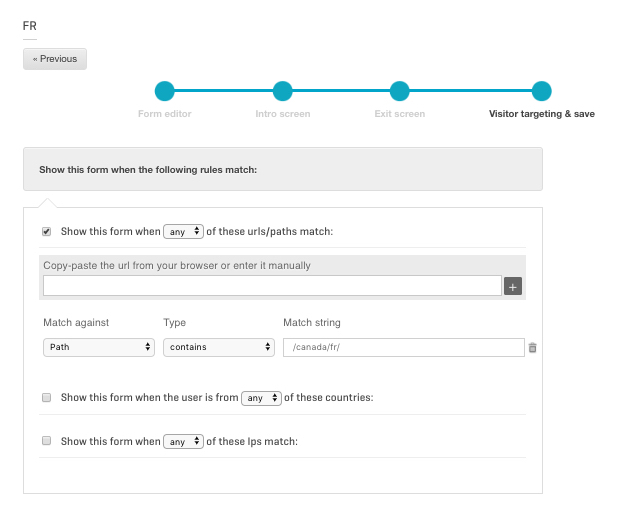Click the Visitor targeting & save step circle
The width and height of the screenshot is (617, 527).
pyautogui.click(x=541, y=91)
